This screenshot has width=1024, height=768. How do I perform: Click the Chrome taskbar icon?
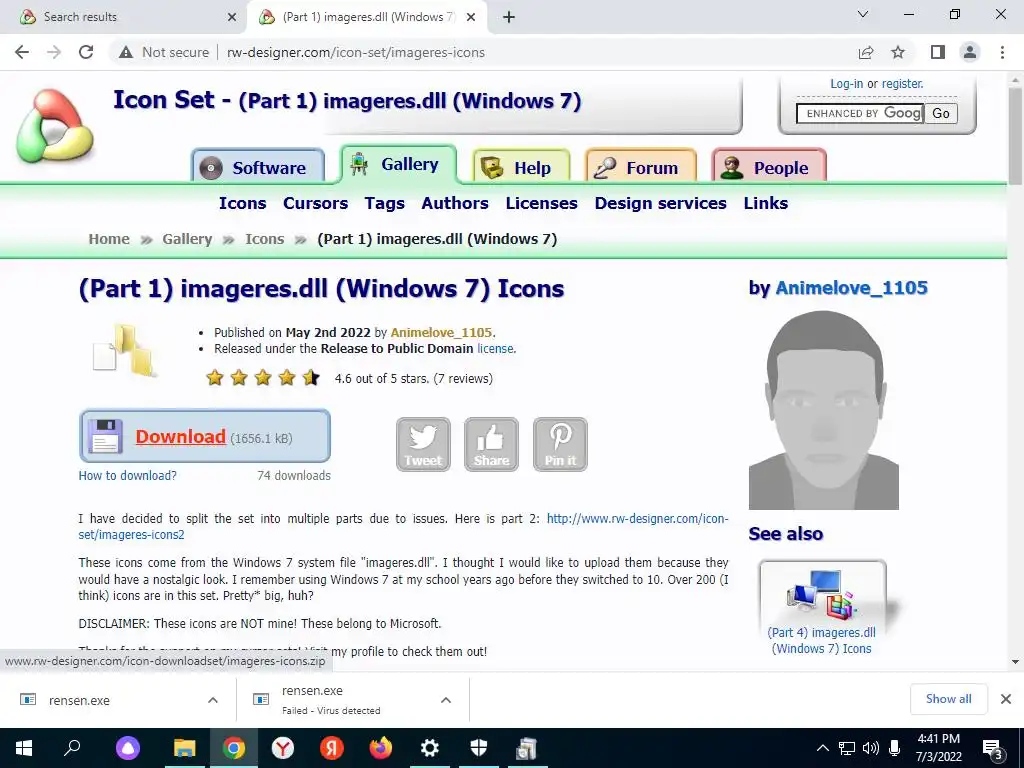point(234,748)
